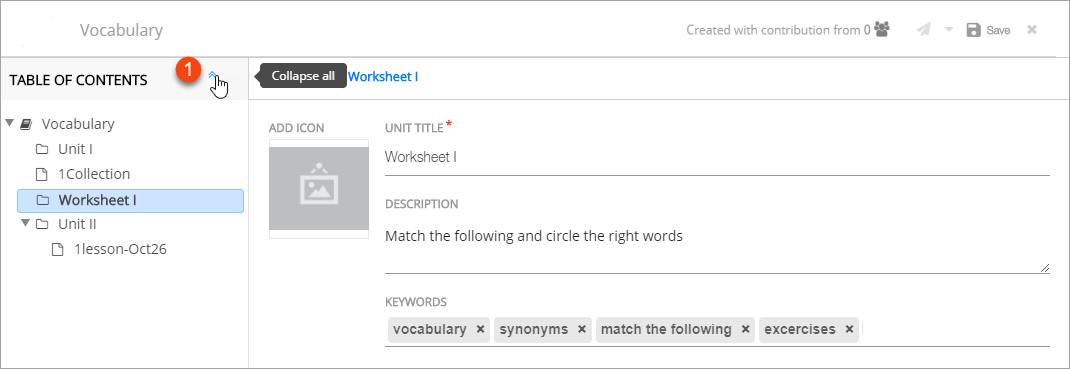Click into the Unit Title field
The height and width of the screenshot is (369, 1070).
pyautogui.click(x=717, y=158)
